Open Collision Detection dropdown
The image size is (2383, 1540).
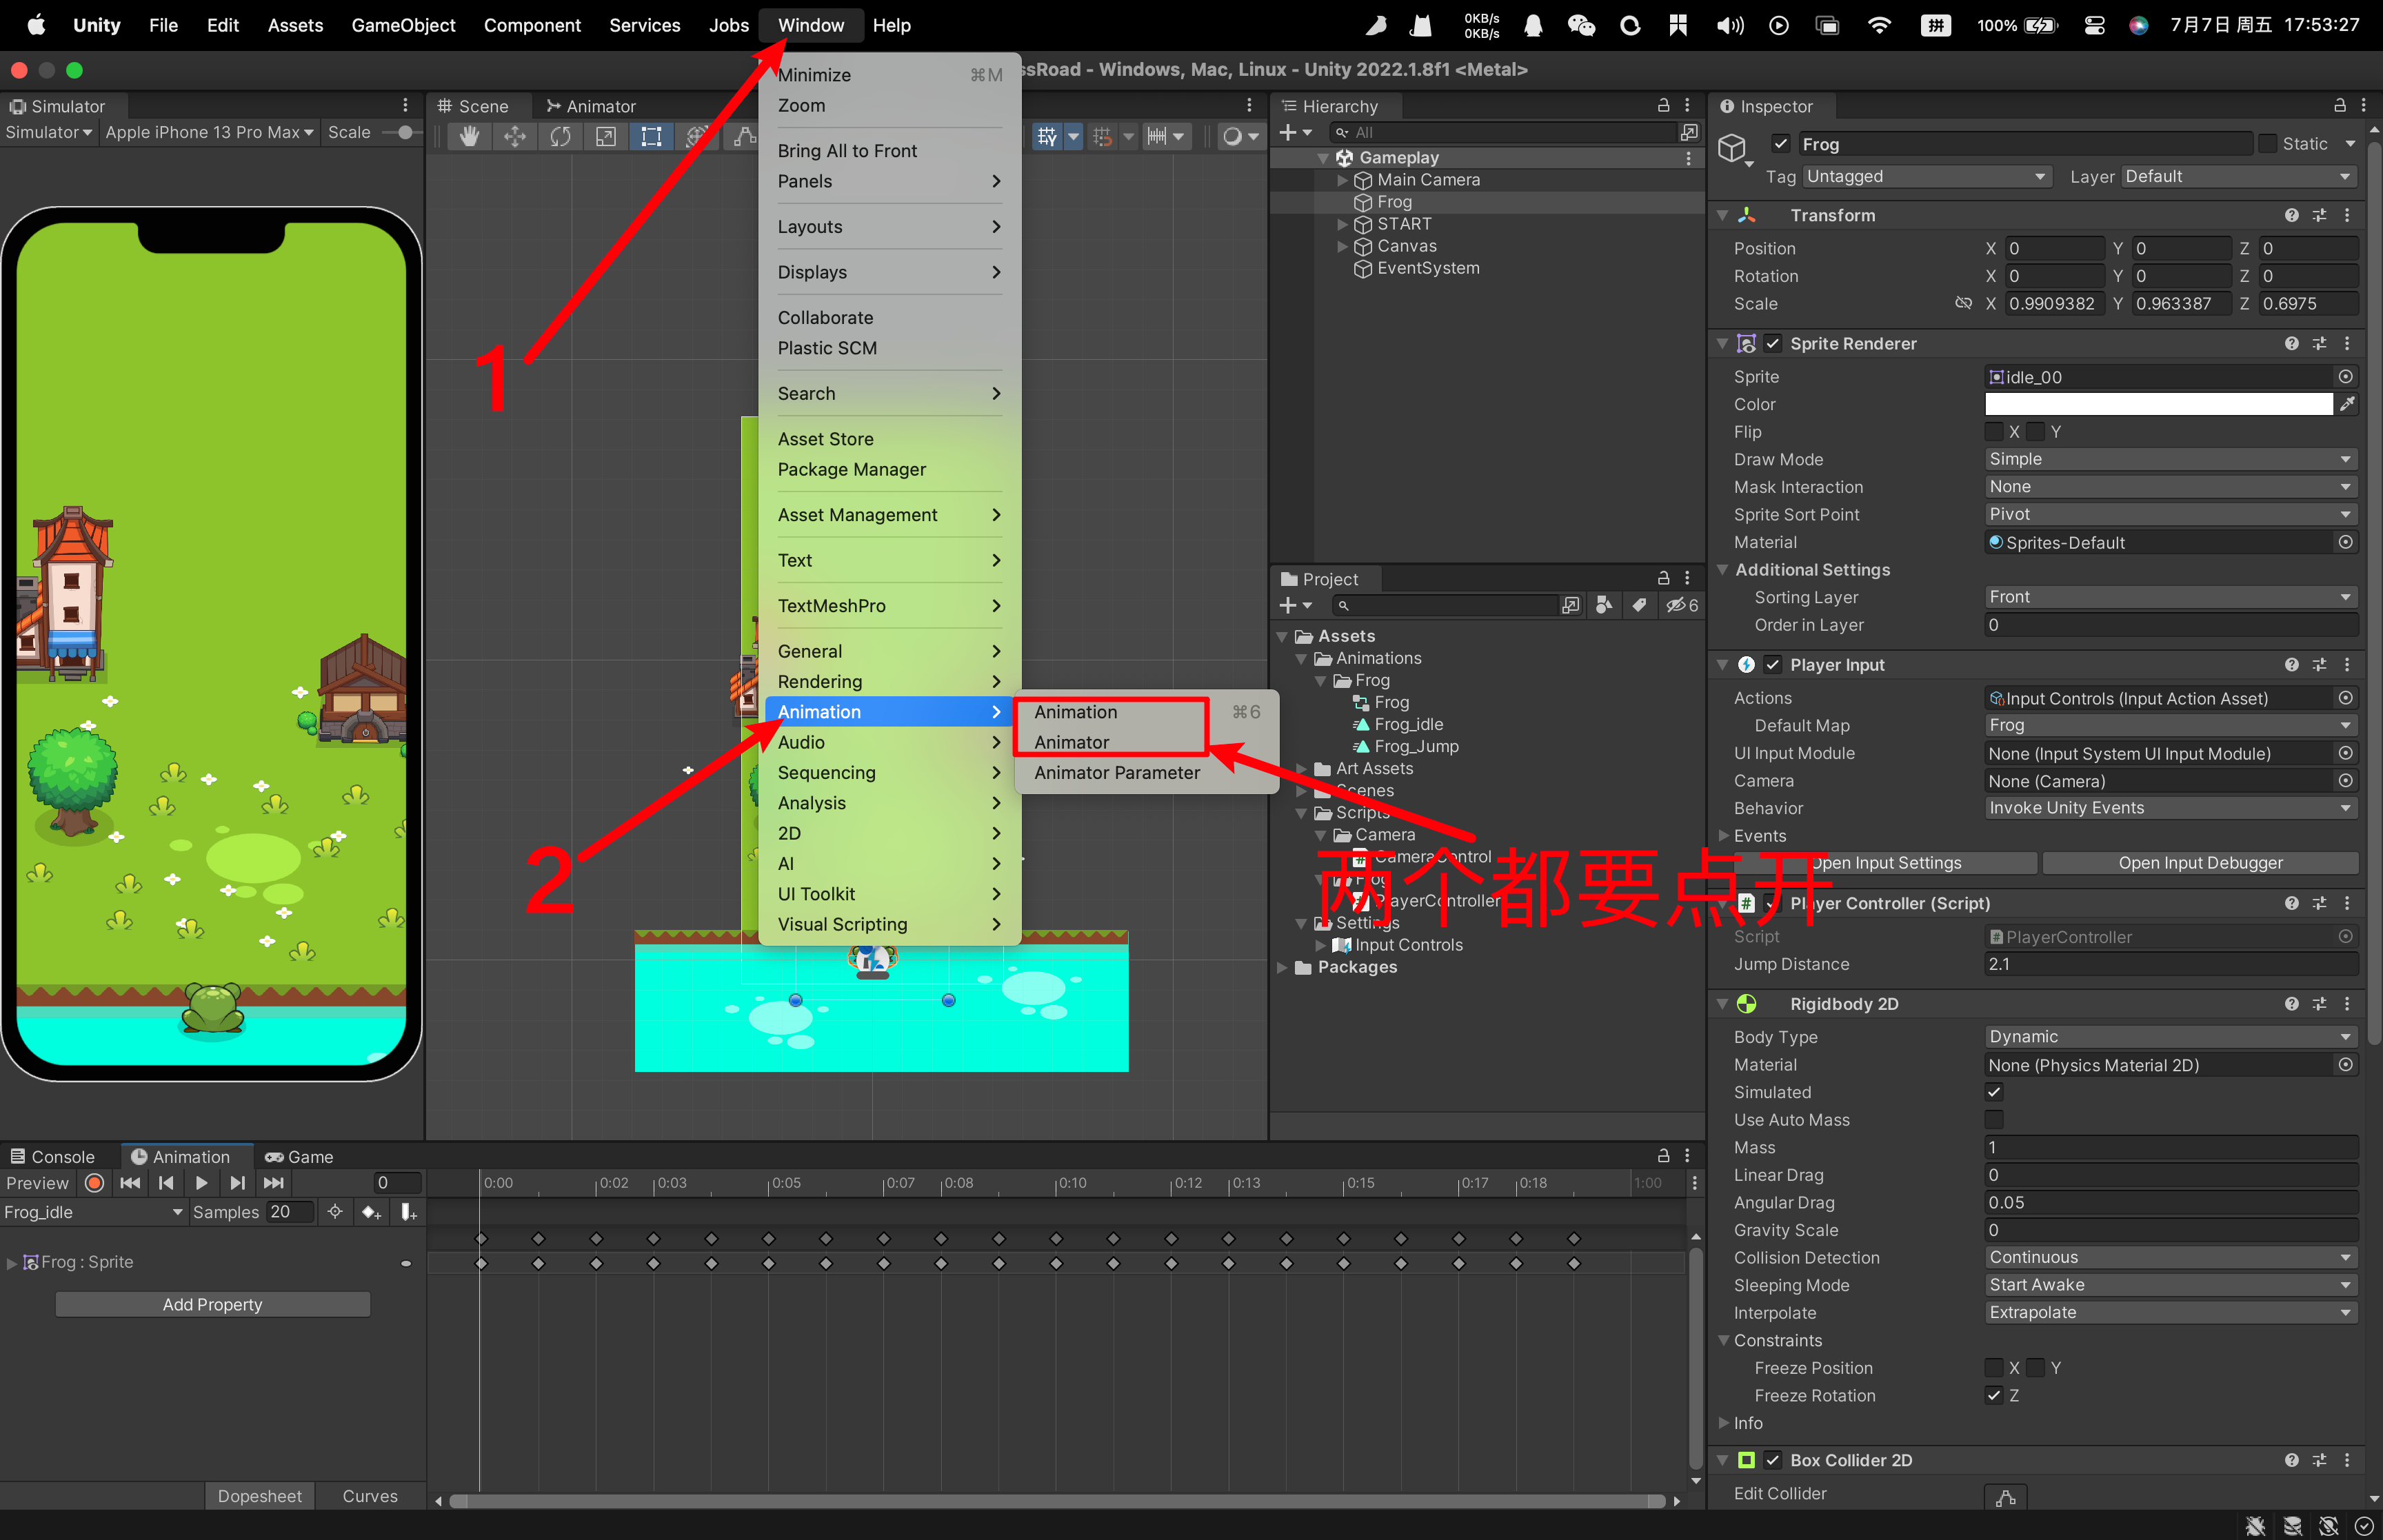pos(2170,1257)
